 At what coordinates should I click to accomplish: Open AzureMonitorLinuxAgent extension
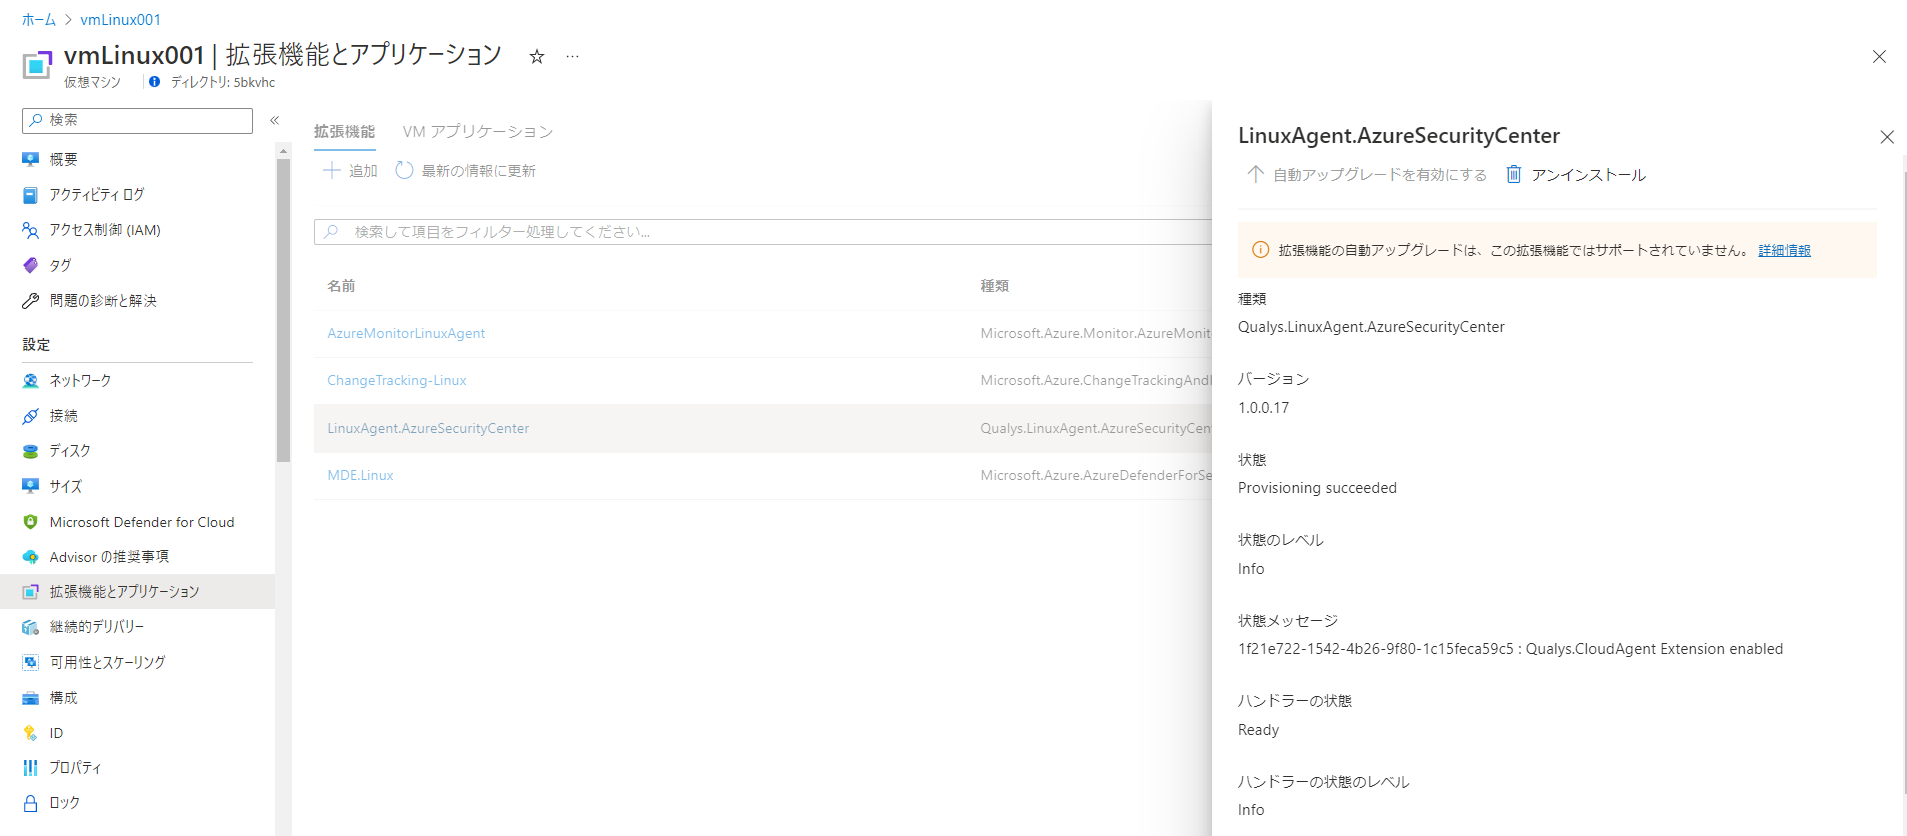[x=406, y=333]
